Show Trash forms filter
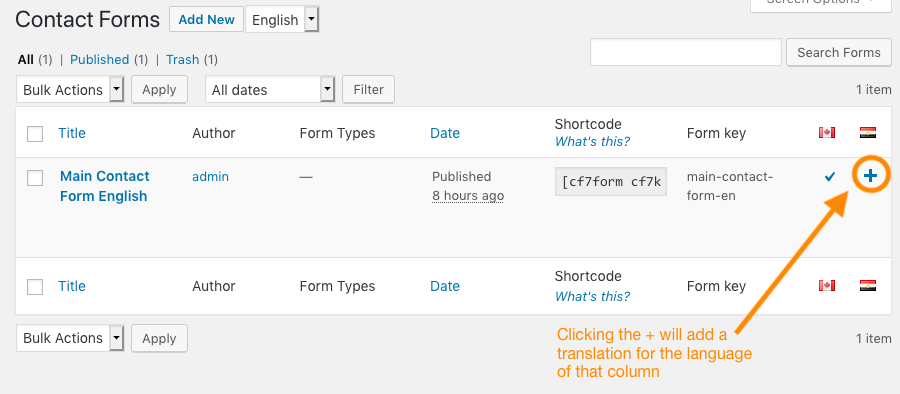 point(183,60)
